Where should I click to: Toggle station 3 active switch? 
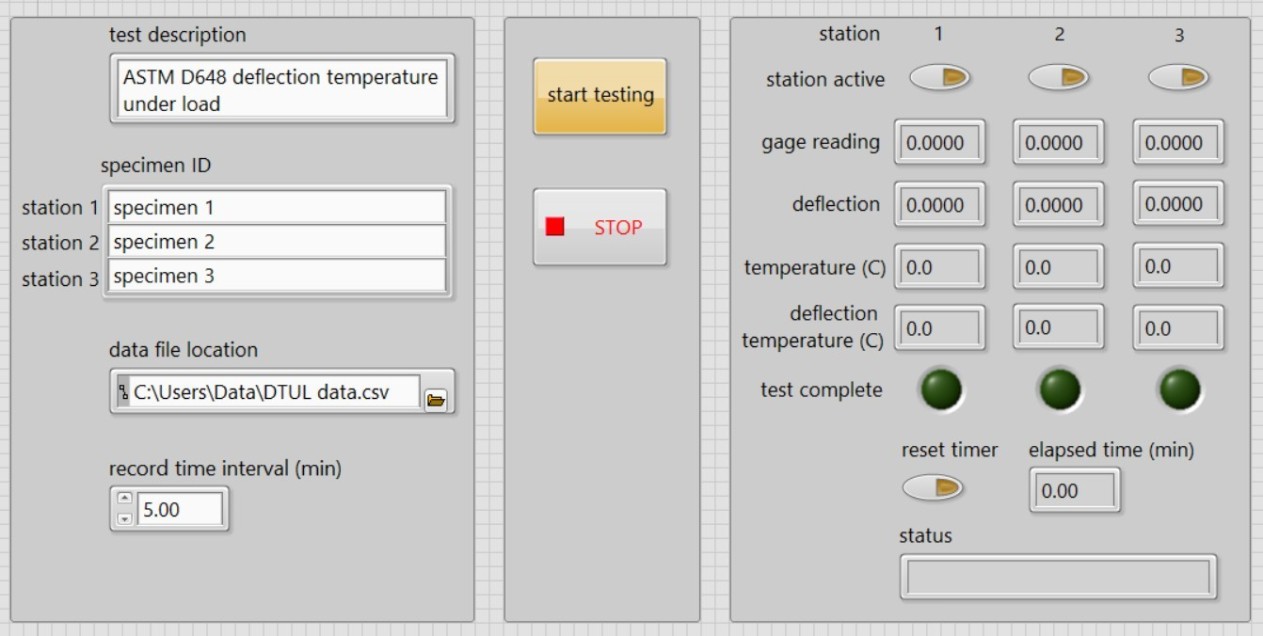1177,78
